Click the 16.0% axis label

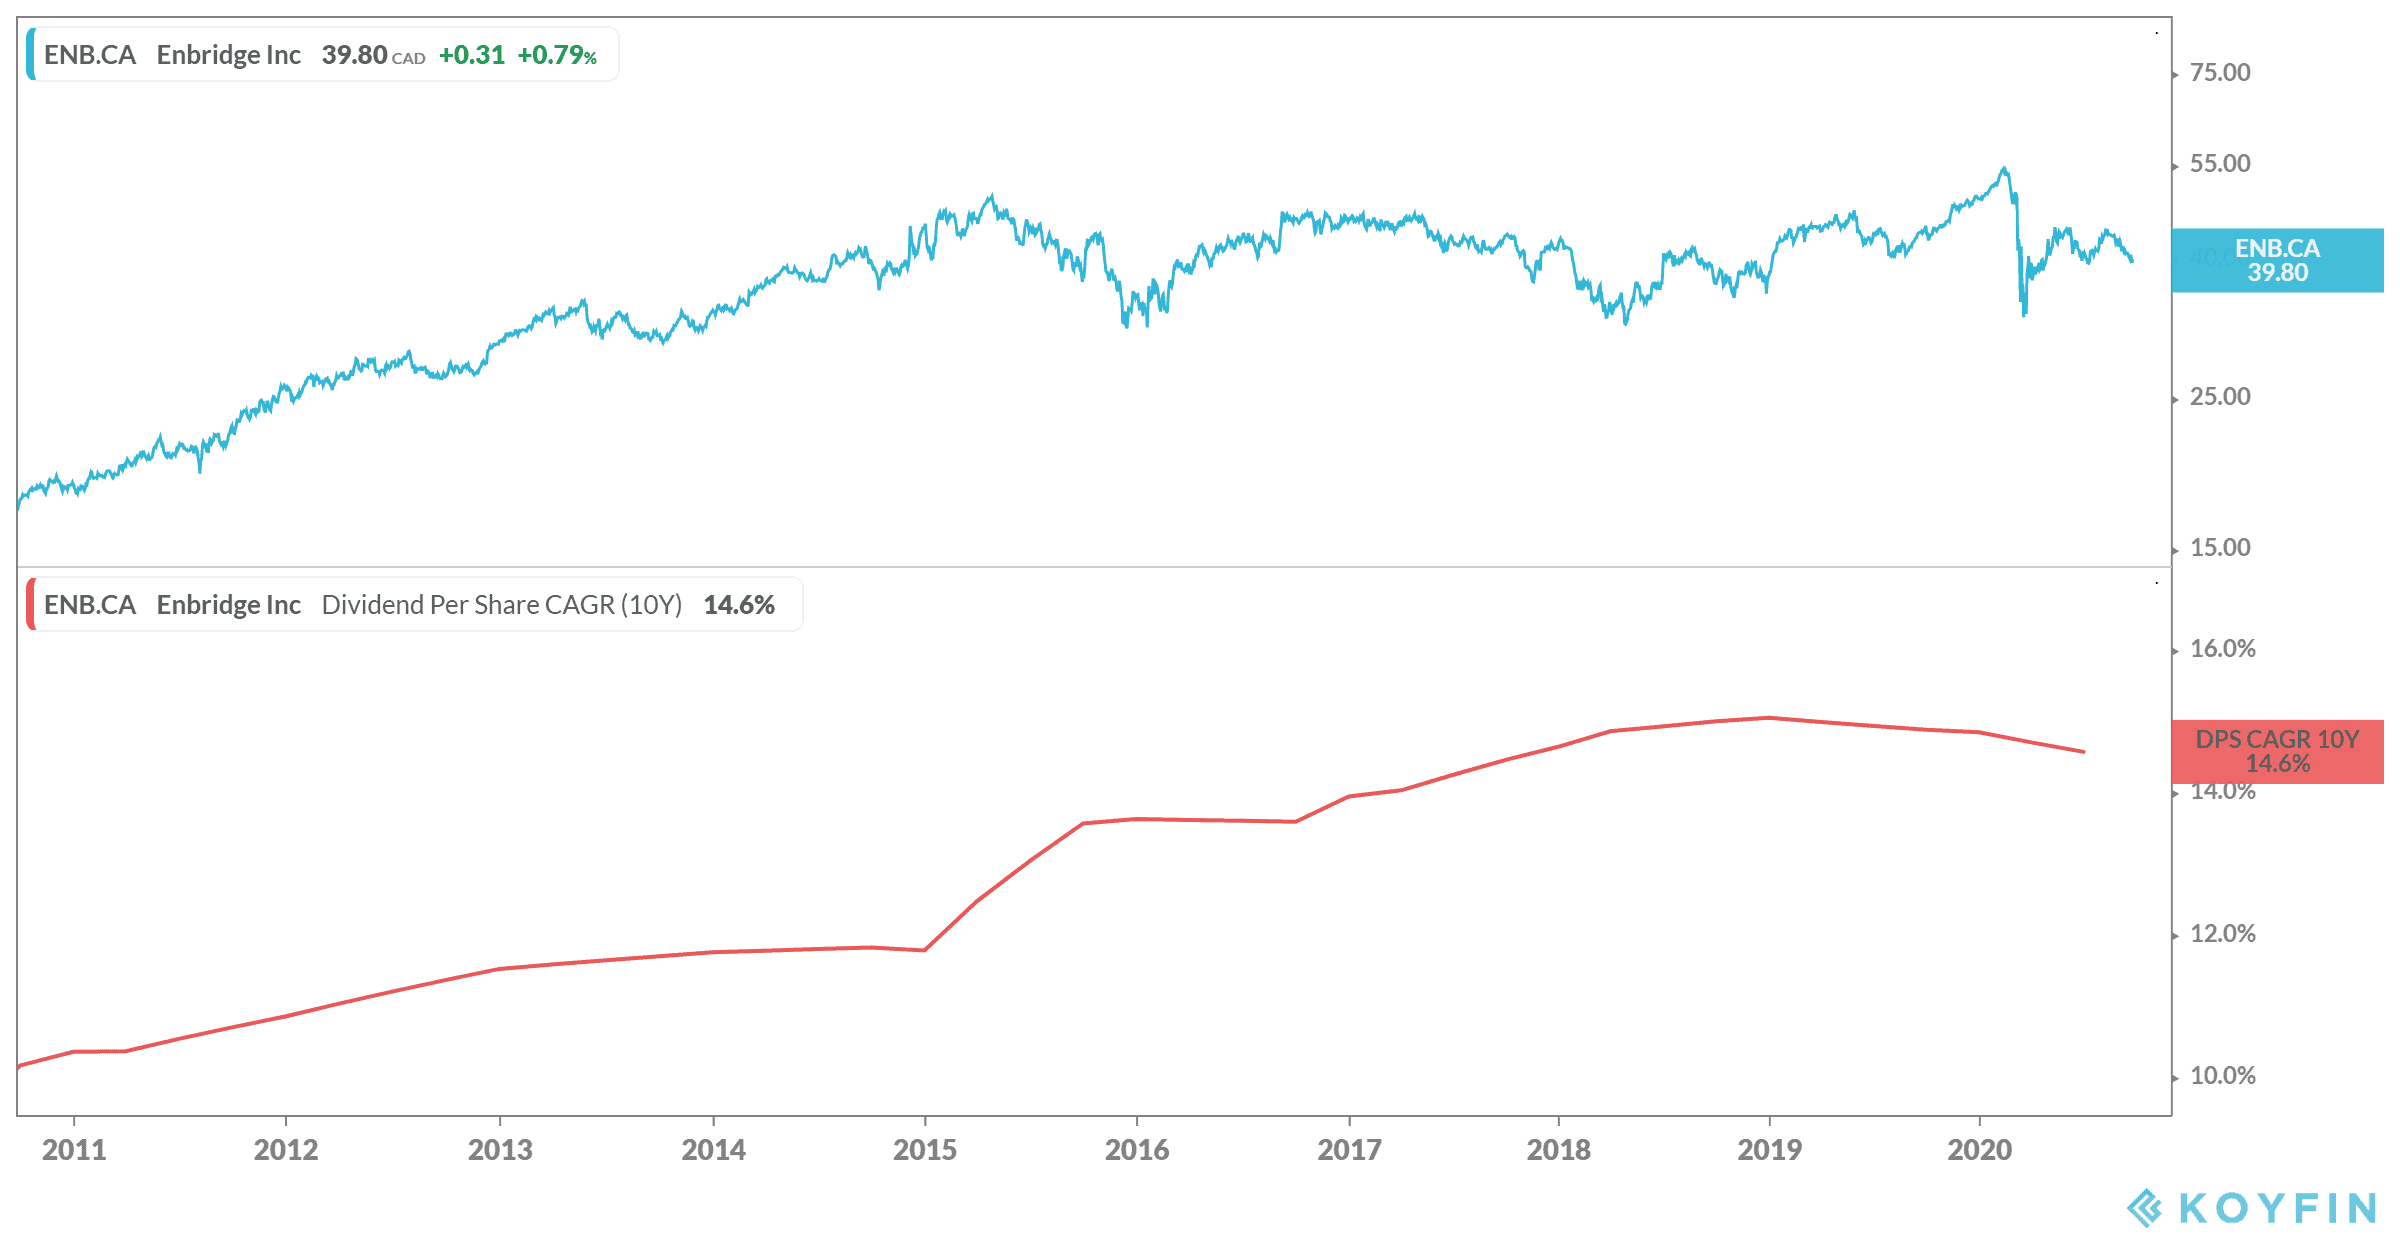pos(2222,649)
